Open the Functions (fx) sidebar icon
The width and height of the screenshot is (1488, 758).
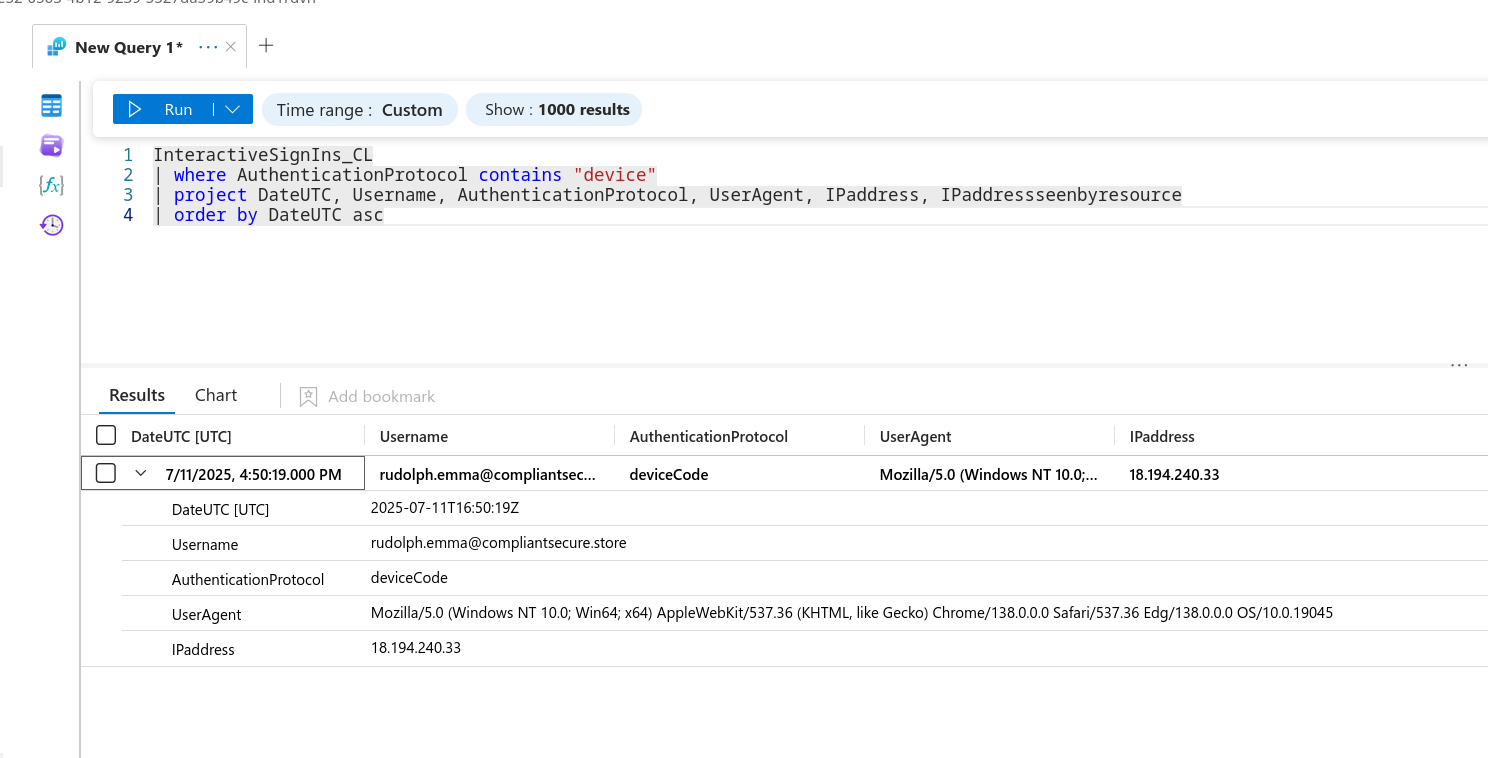point(51,185)
